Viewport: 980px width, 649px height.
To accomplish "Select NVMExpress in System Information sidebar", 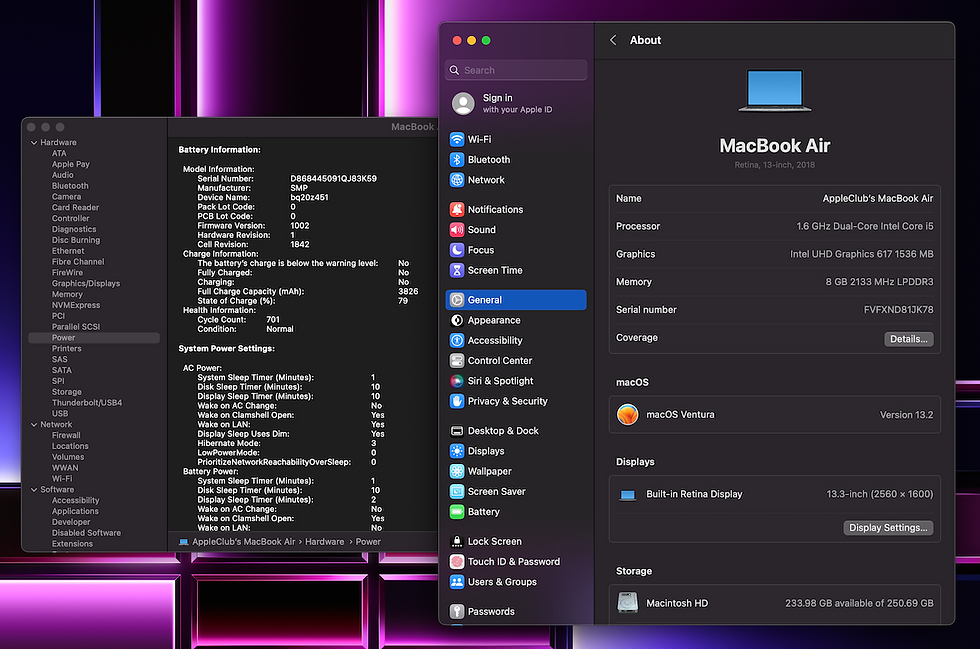I will (76, 305).
